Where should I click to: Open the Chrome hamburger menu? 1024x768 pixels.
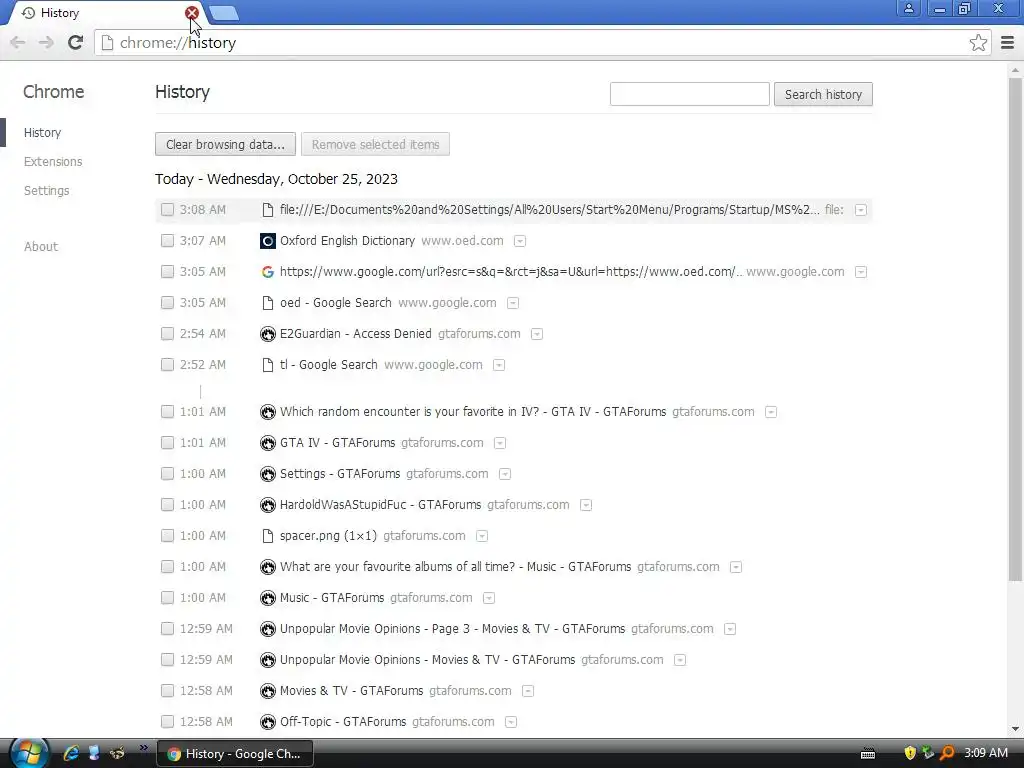click(1007, 43)
